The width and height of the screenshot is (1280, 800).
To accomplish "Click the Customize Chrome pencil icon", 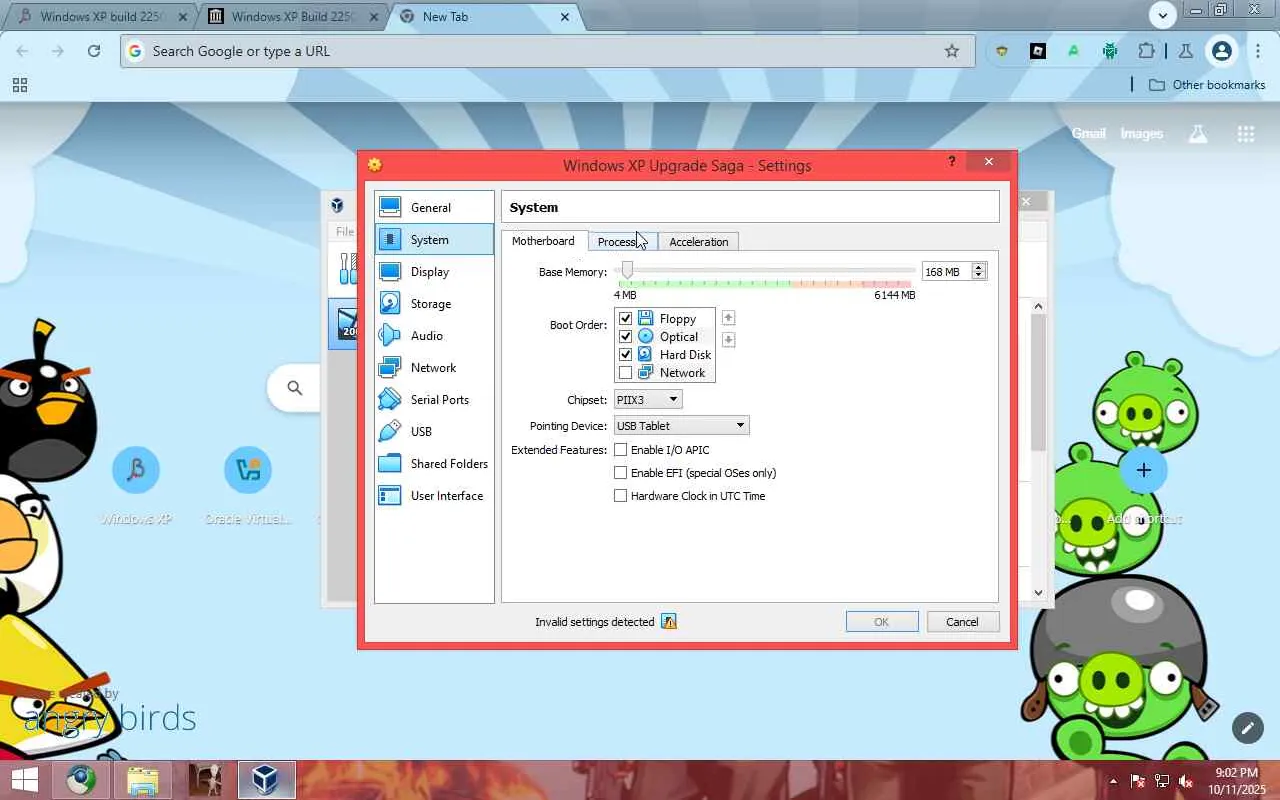I will tap(1247, 728).
